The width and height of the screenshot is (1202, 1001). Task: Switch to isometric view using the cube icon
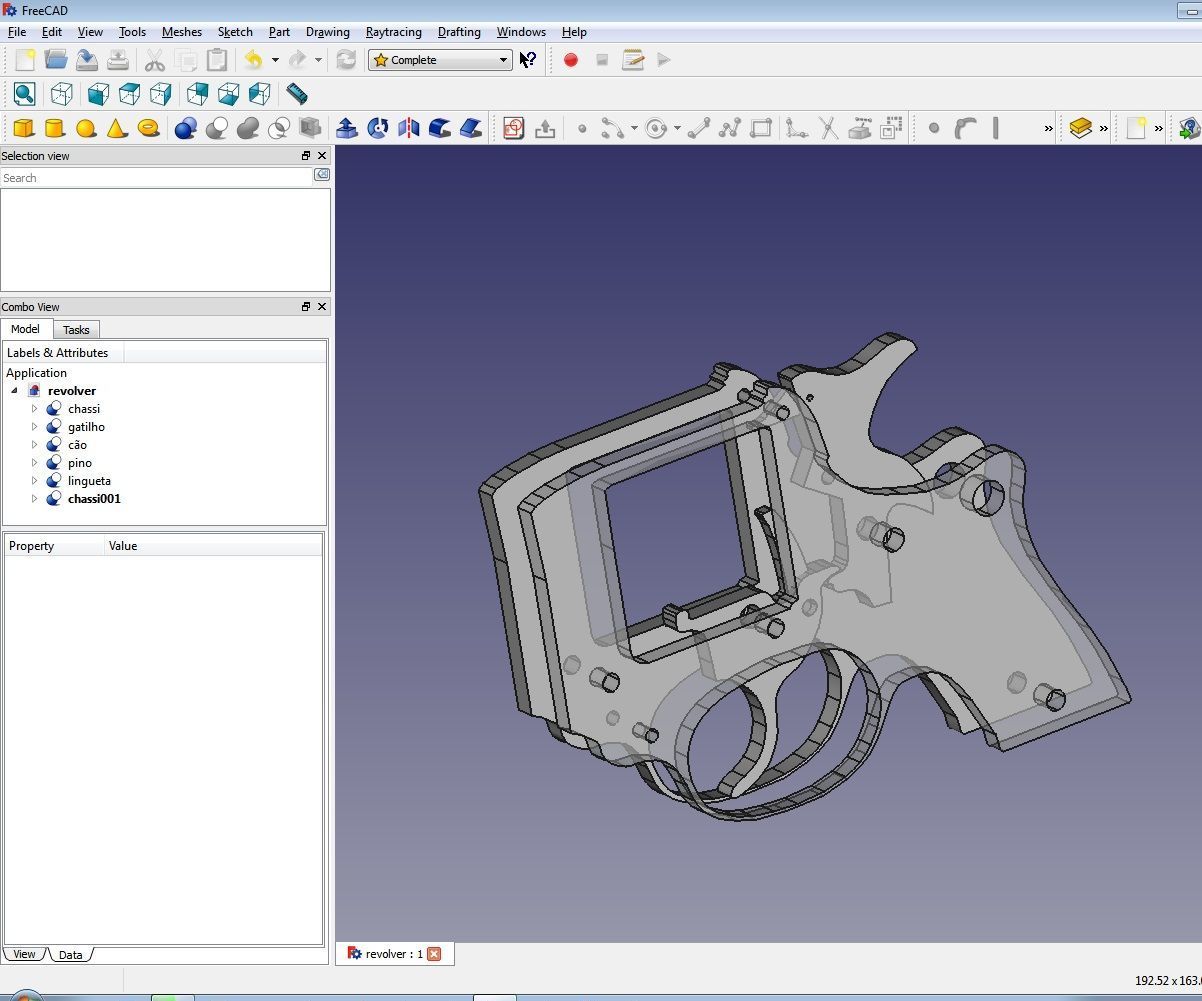click(x=61, y=93)
